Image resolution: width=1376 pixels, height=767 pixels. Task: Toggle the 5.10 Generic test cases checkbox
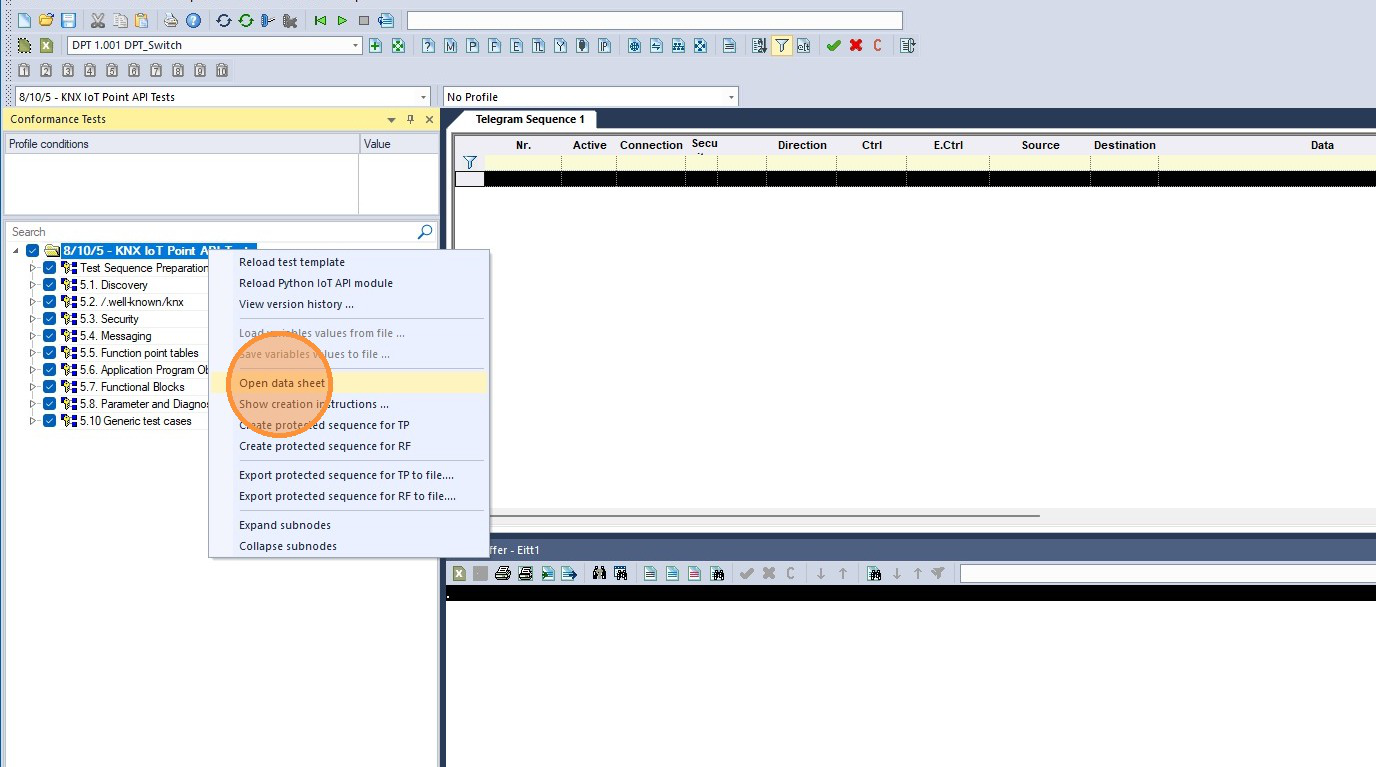click(x=49, y=421)
